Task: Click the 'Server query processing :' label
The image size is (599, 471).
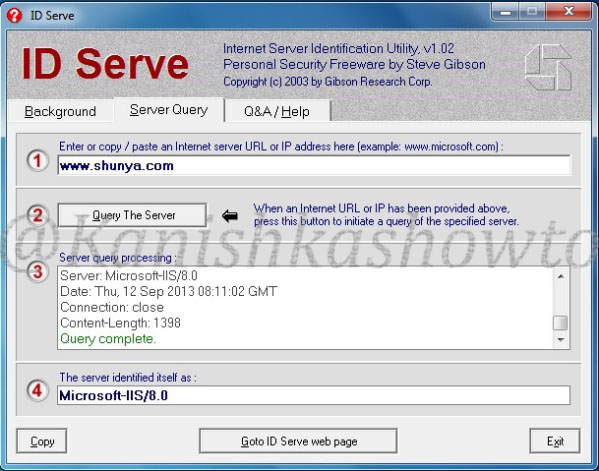Action: [118, 258]
